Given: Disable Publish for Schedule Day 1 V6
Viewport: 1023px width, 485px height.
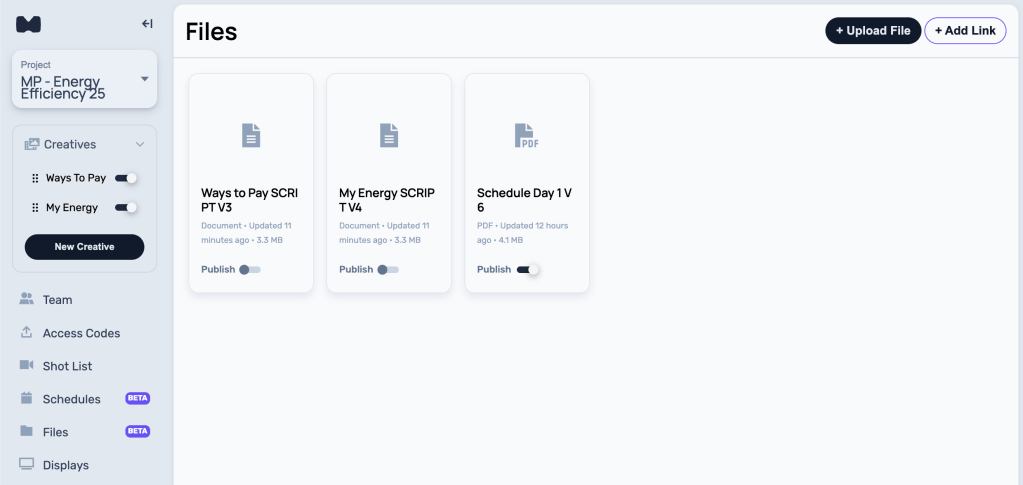Looking at the screenshot, I should 528,270.
